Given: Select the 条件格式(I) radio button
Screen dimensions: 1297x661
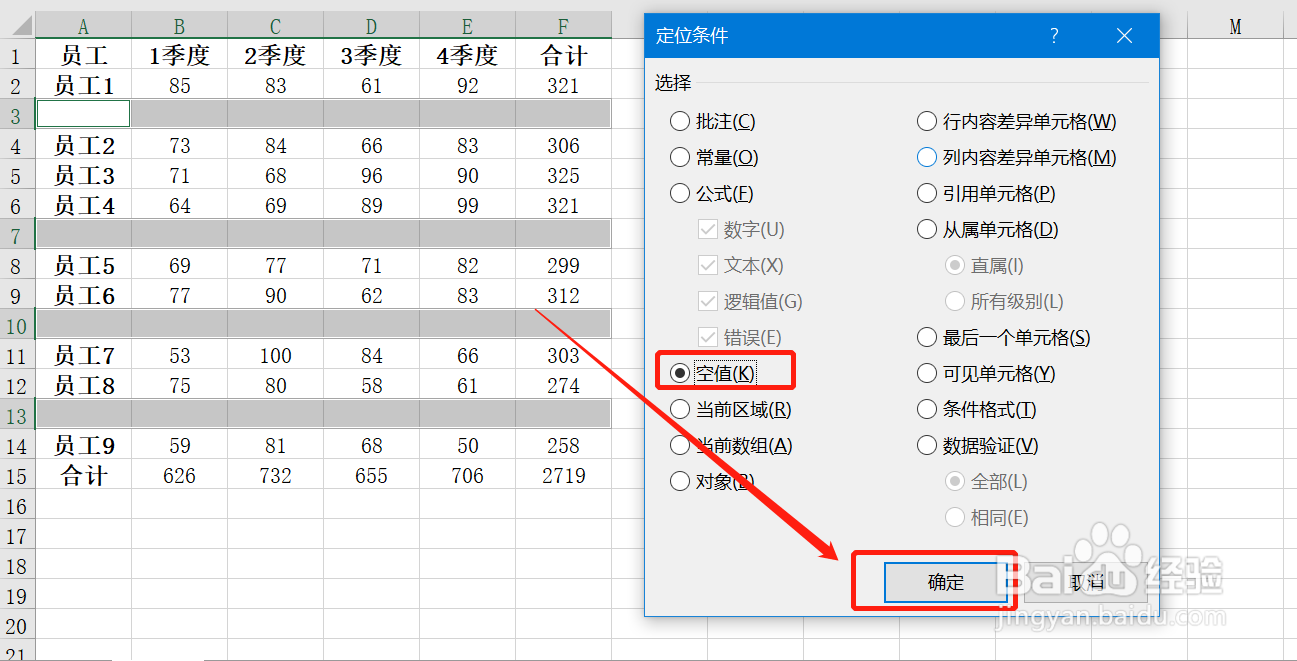Looking at the screenshot, I should pos(927,409).
